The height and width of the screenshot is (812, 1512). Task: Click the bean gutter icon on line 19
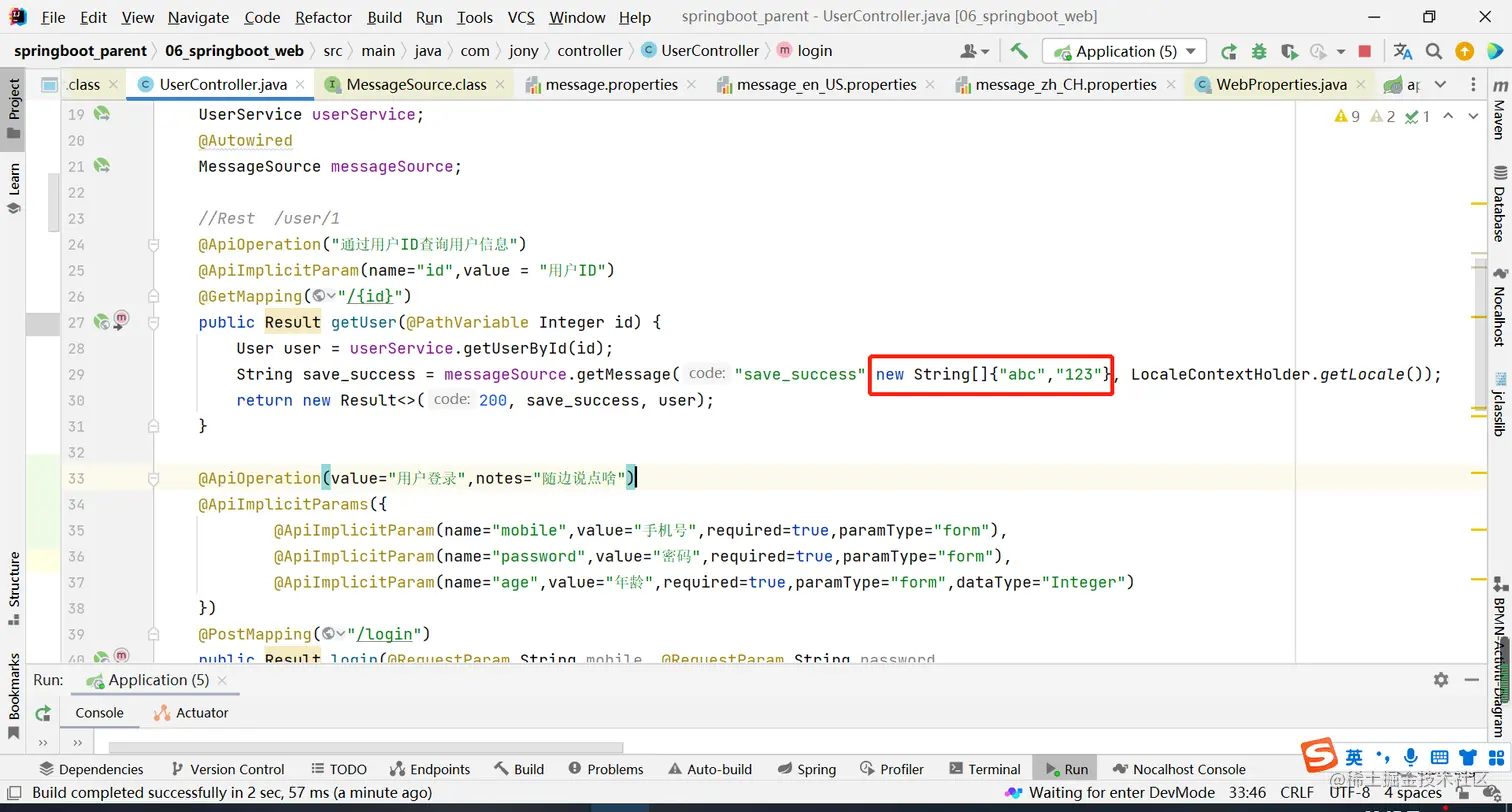point(102,114)
